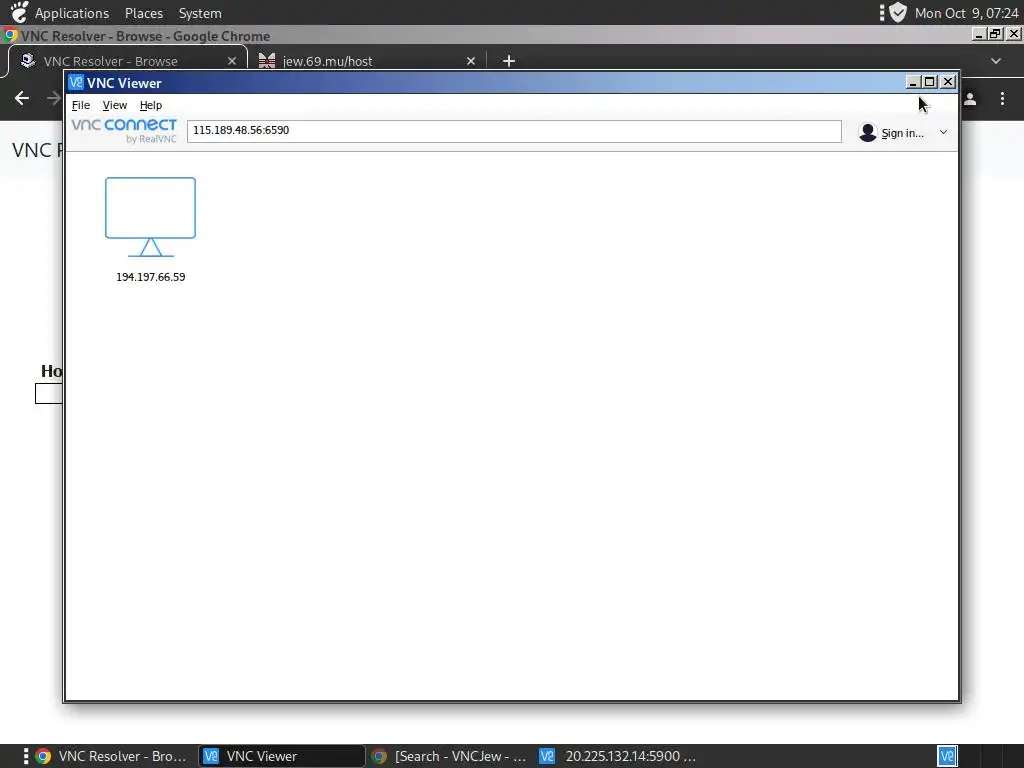The image size is (1024, 768).
Task: Open Chrome three-dot menu
Action: point(1002,99)
